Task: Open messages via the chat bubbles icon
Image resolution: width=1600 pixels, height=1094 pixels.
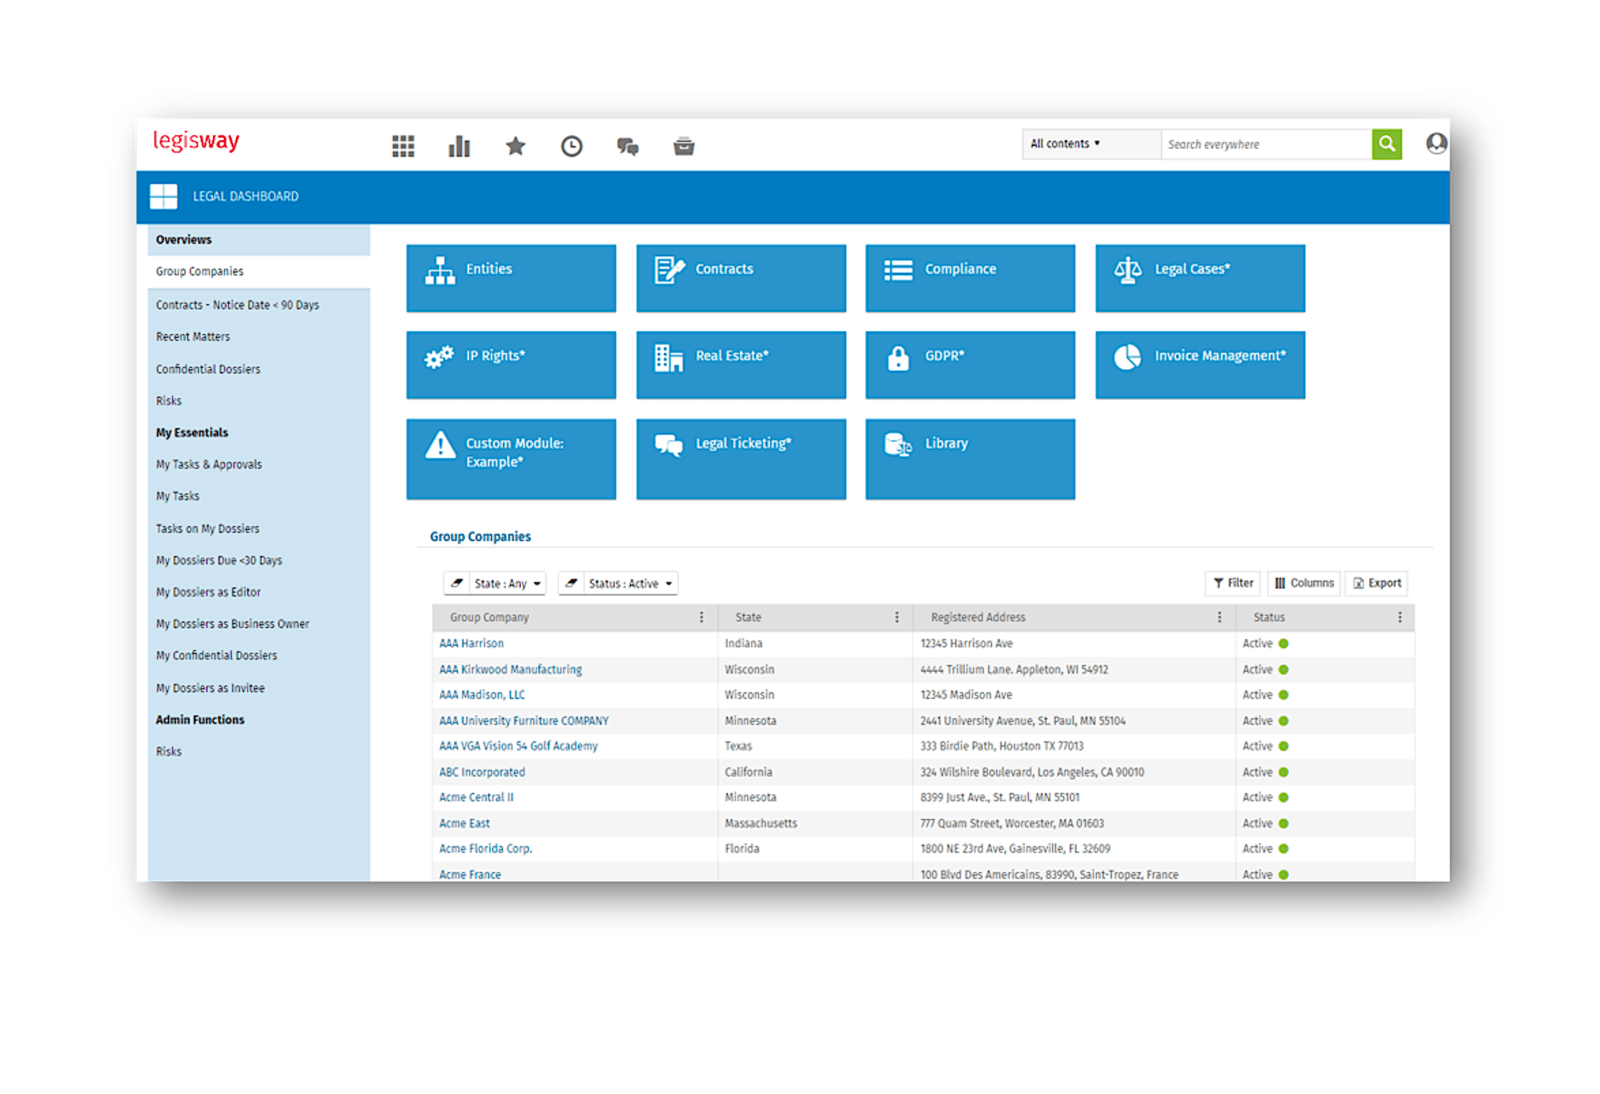Action: point(628,146)
